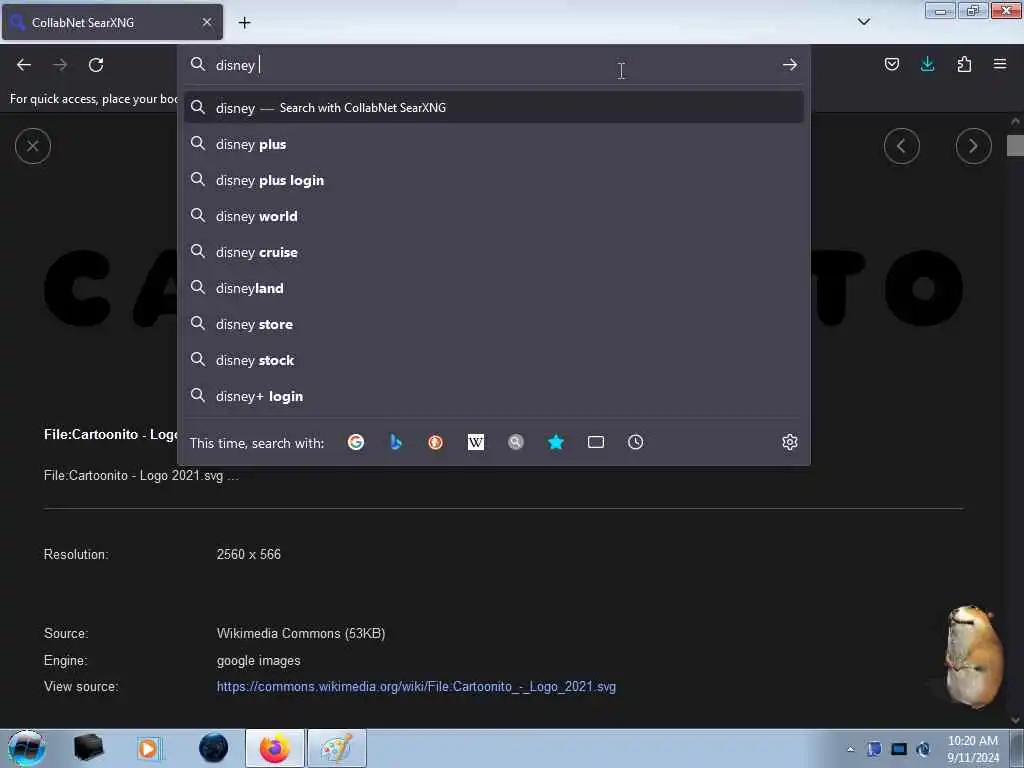Click the page vertical scrollbar thumb
The width and height of the screenshot is (1024, 768).
coord(1015,145)
